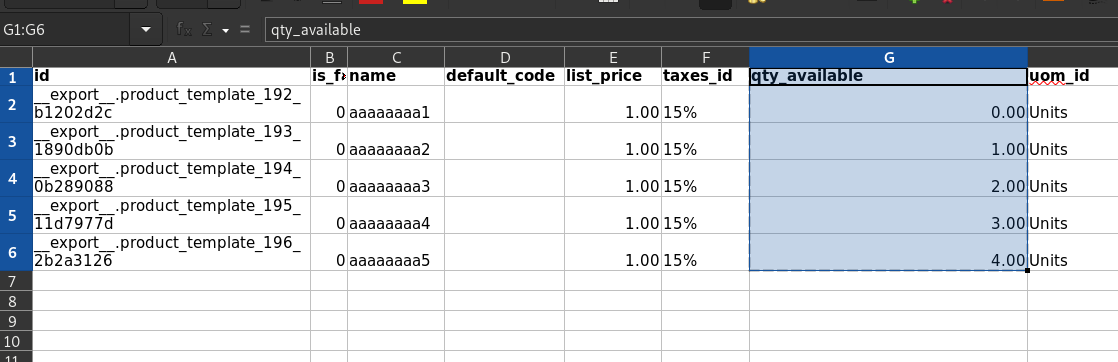The height and width of the screenshot is (362, 1118).
Task: Click the Select All corner box
Action: [x=16, y=58]
